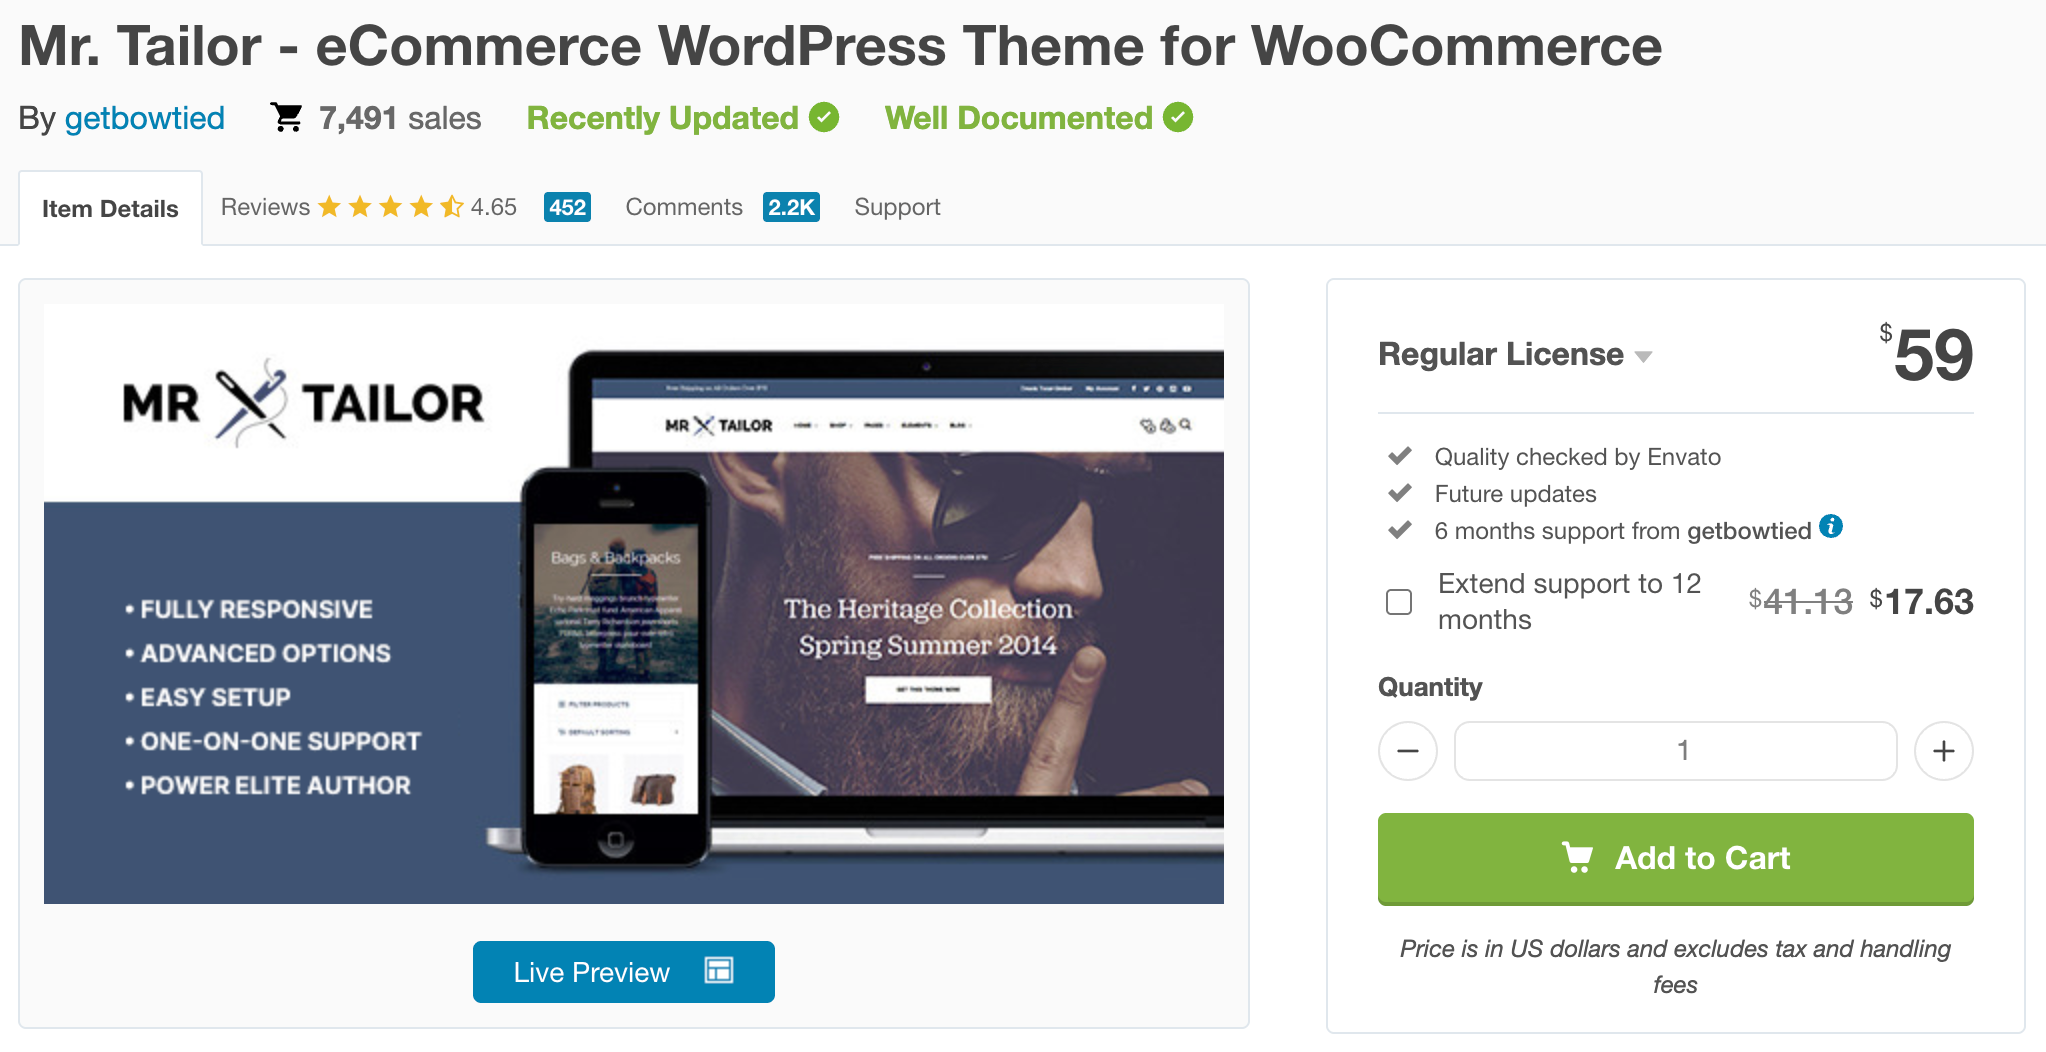
Task: Click the Mr Tailor preview image
Action: pos(634,604)
